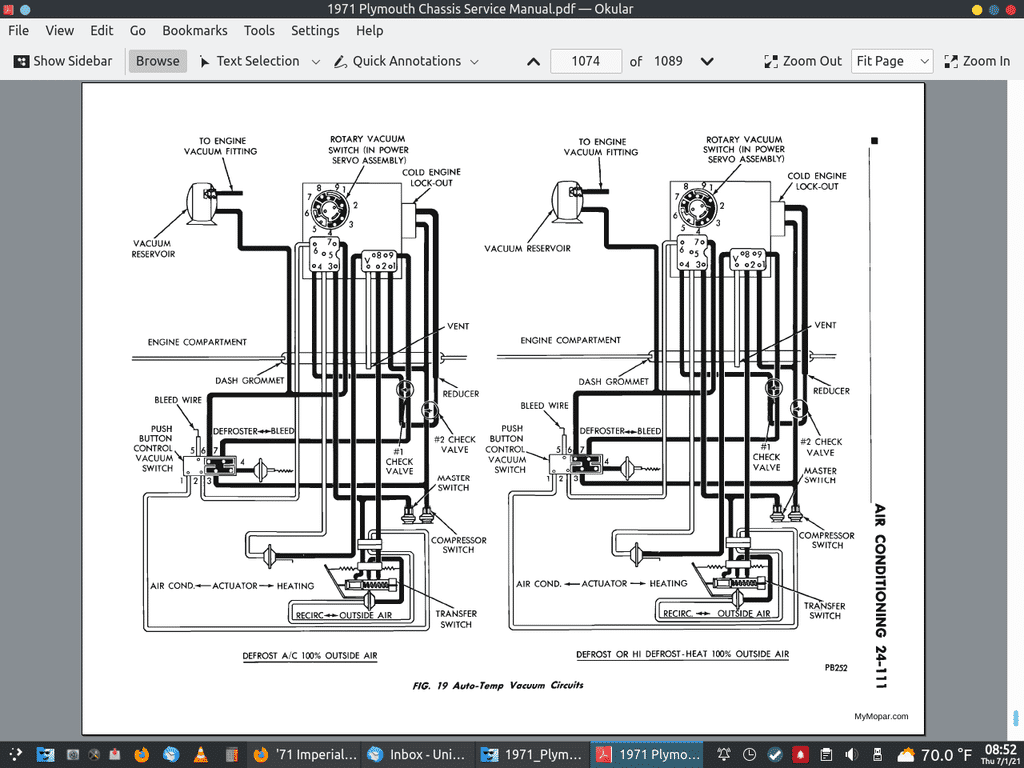Click the volume icon in the system tray
Viewport: 1024px width, 768px height.
[850, 754]
